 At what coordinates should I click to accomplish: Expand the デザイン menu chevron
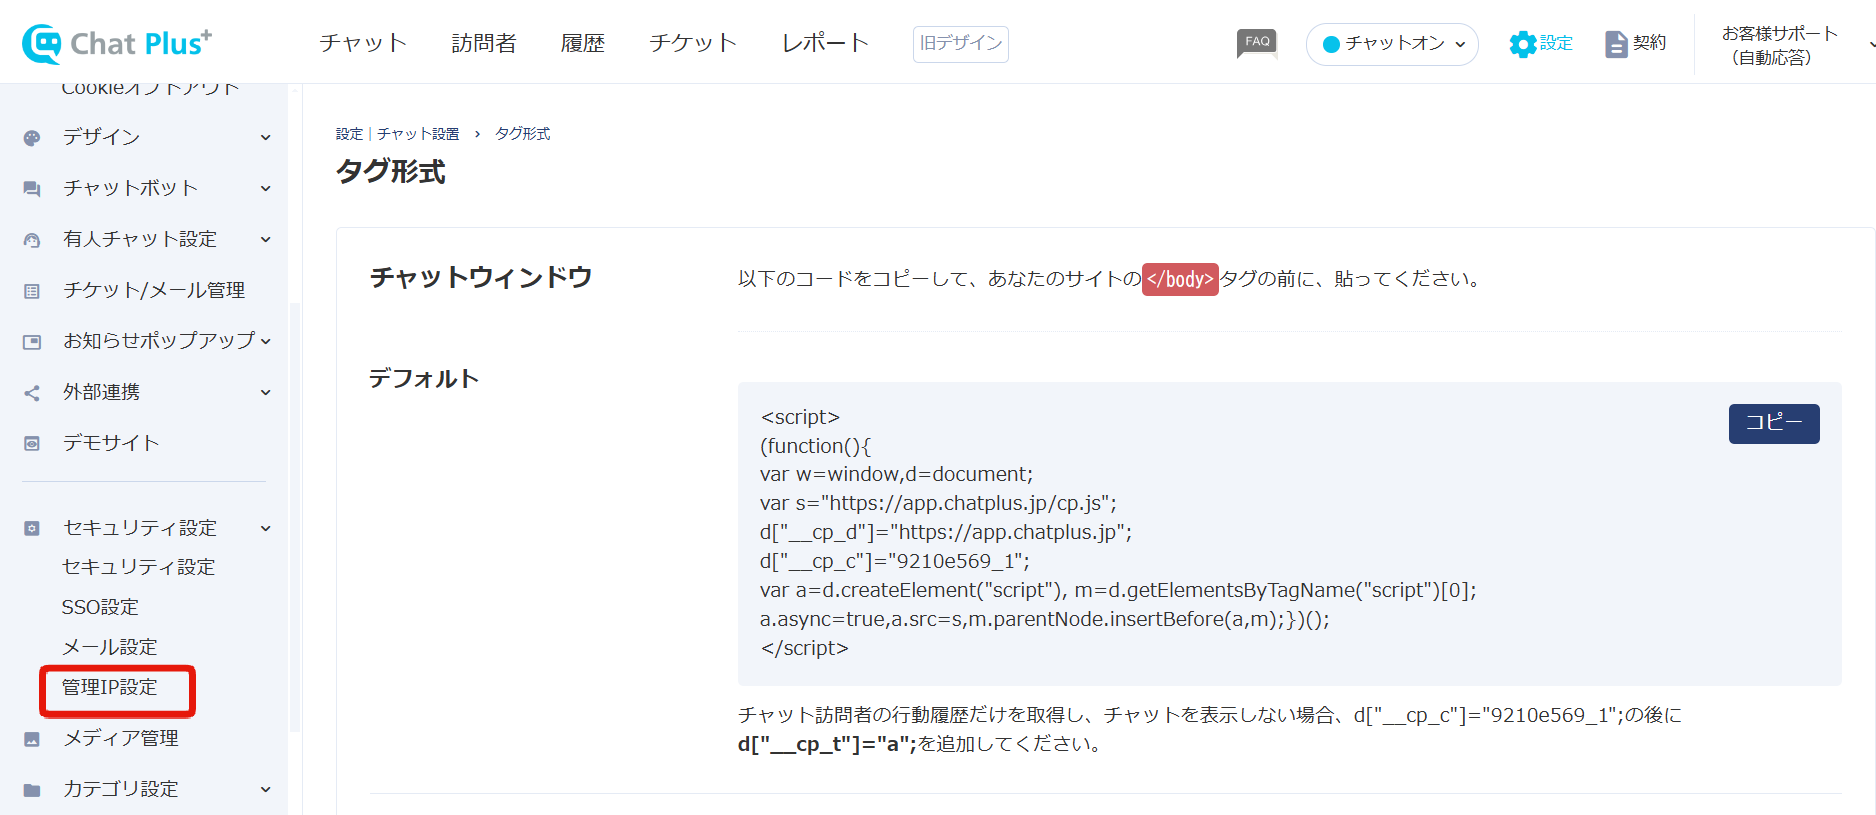coord(266,138)
